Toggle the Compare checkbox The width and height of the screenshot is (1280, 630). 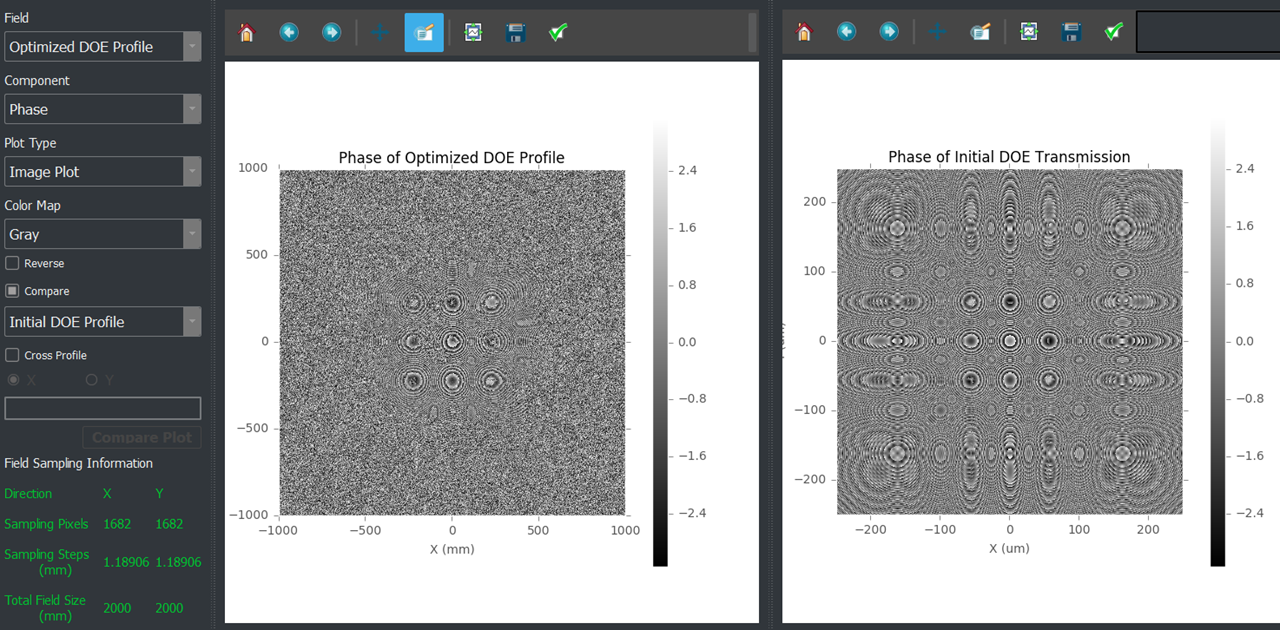pos(12,291)
